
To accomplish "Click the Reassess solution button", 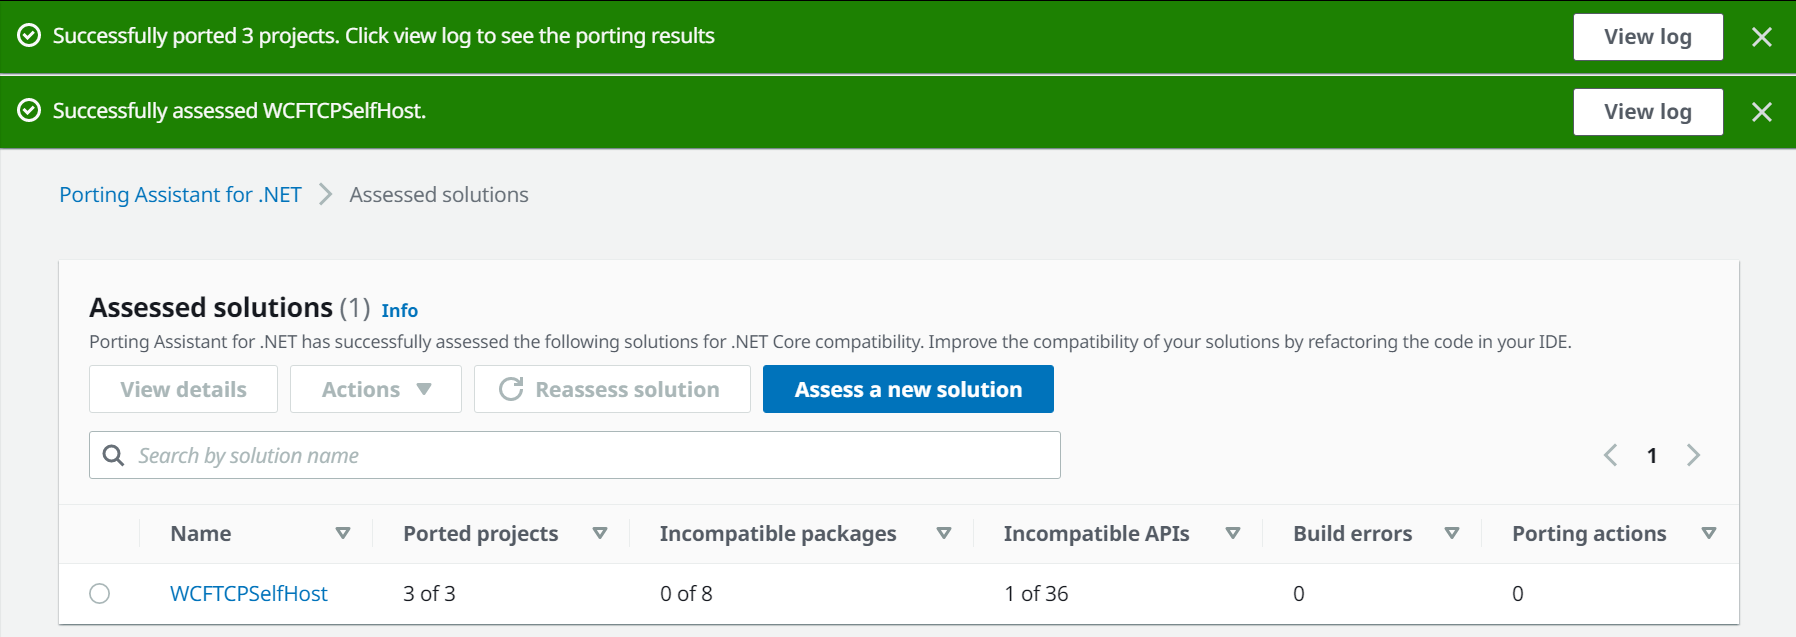I will point(611,389).
